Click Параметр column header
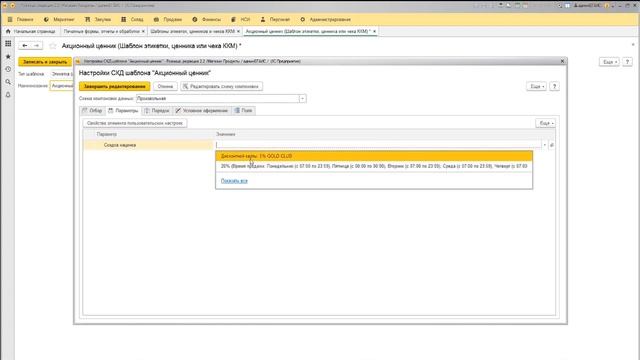 point(107,134)
